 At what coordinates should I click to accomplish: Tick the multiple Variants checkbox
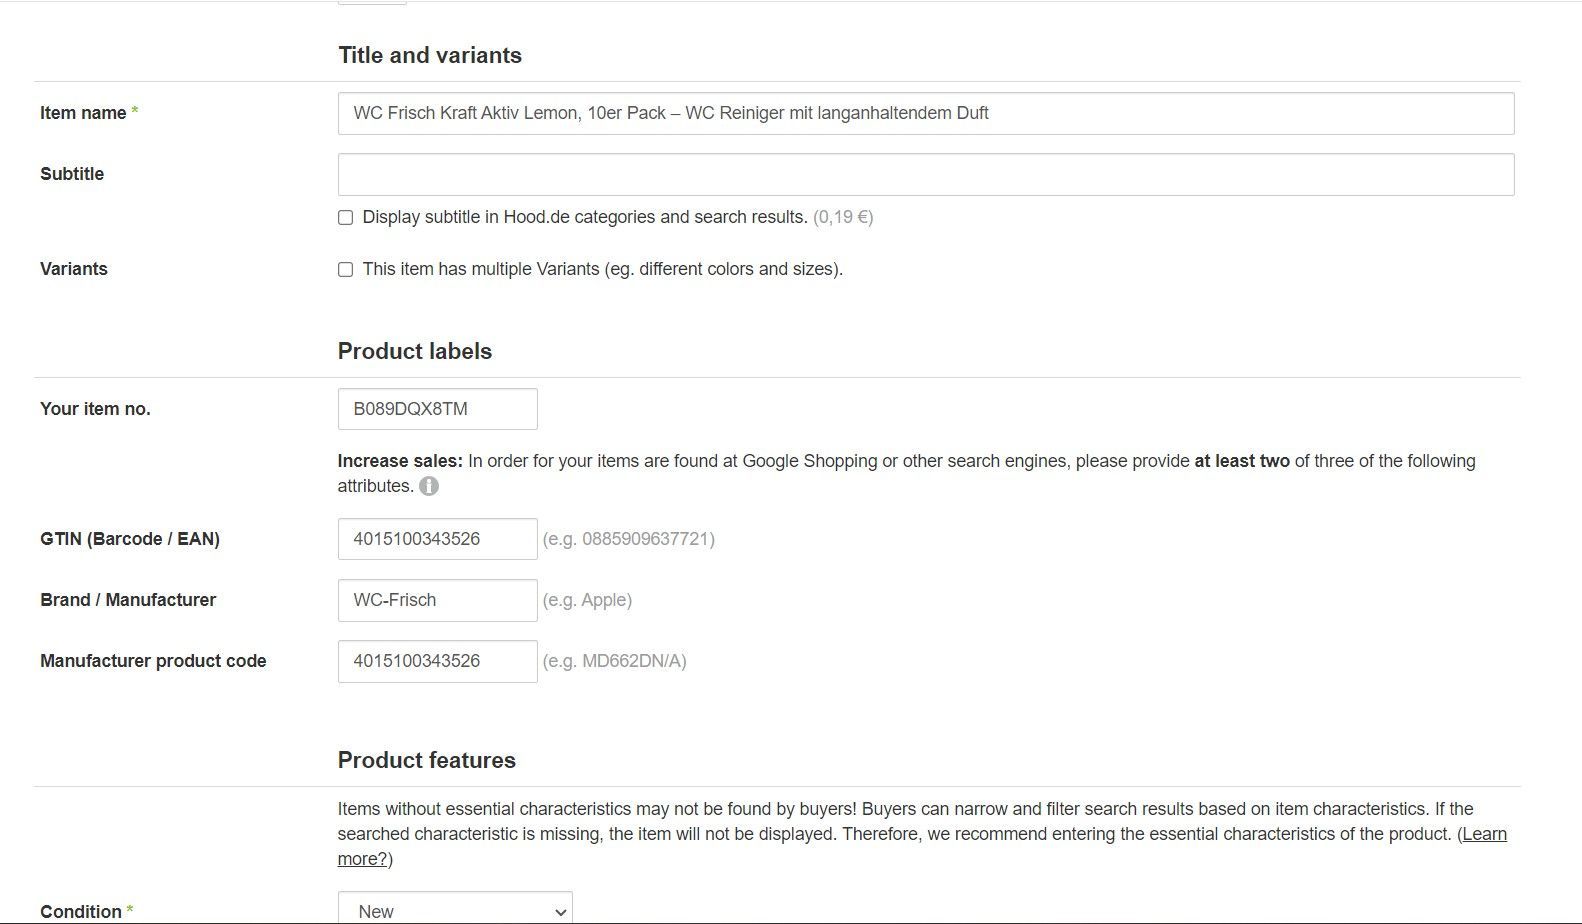(346, 270)
